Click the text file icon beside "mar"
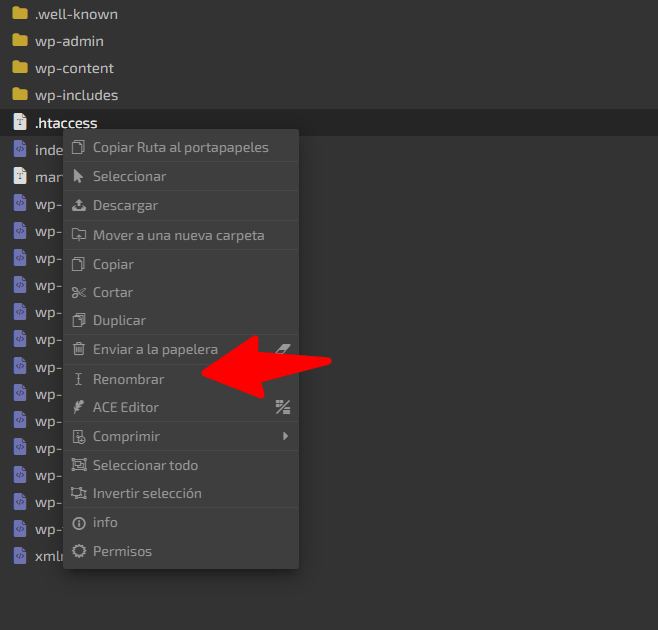 [20, 176]
